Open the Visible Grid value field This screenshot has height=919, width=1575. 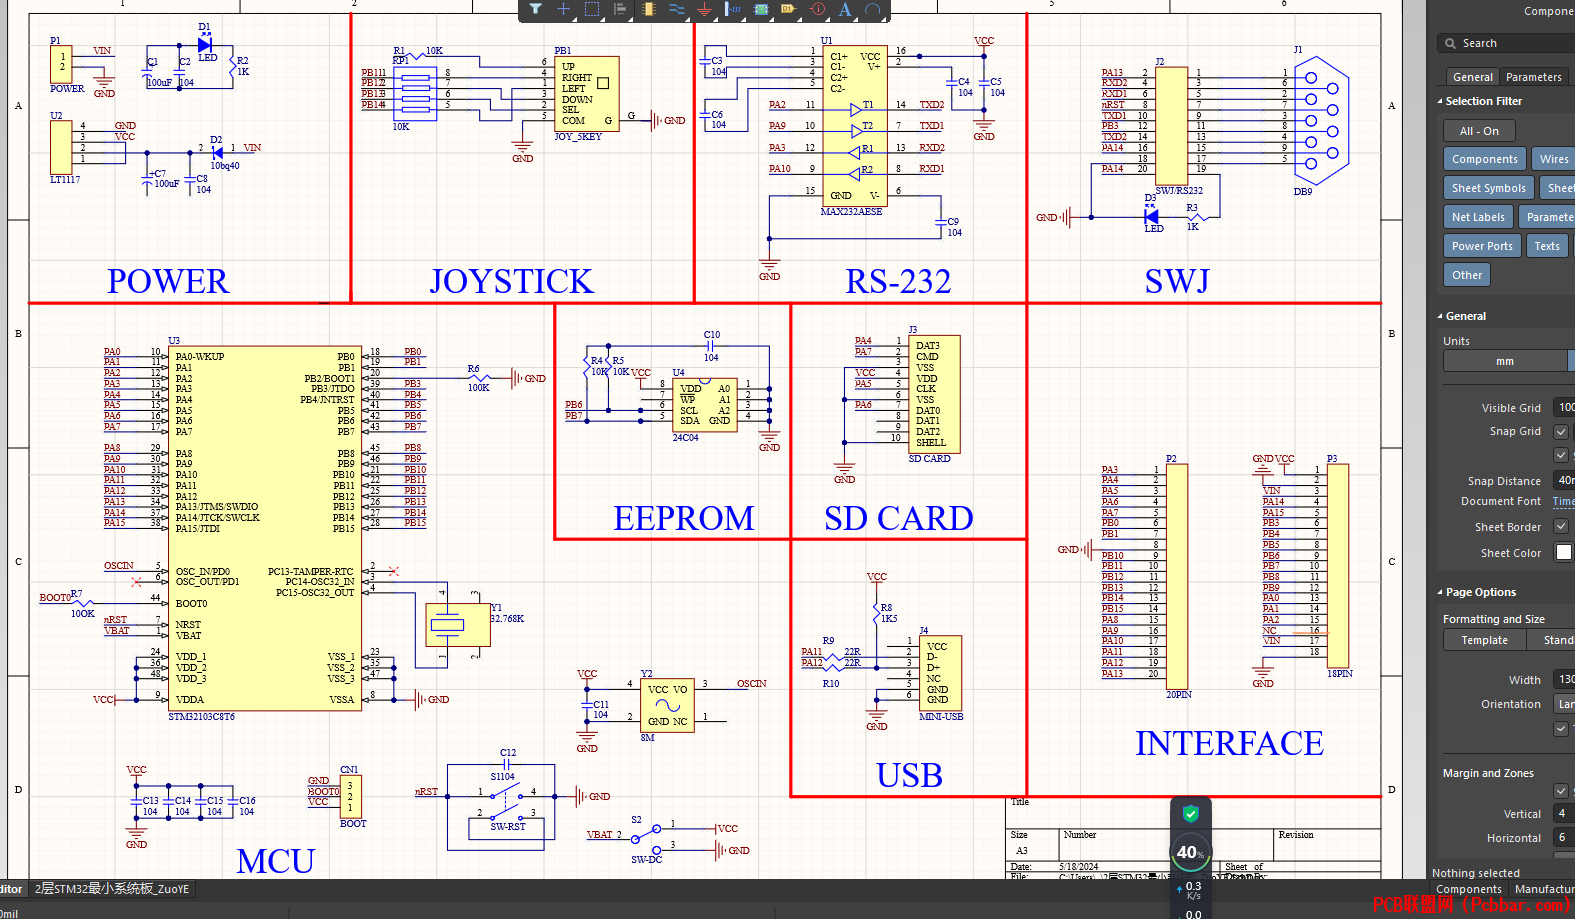1564,407
